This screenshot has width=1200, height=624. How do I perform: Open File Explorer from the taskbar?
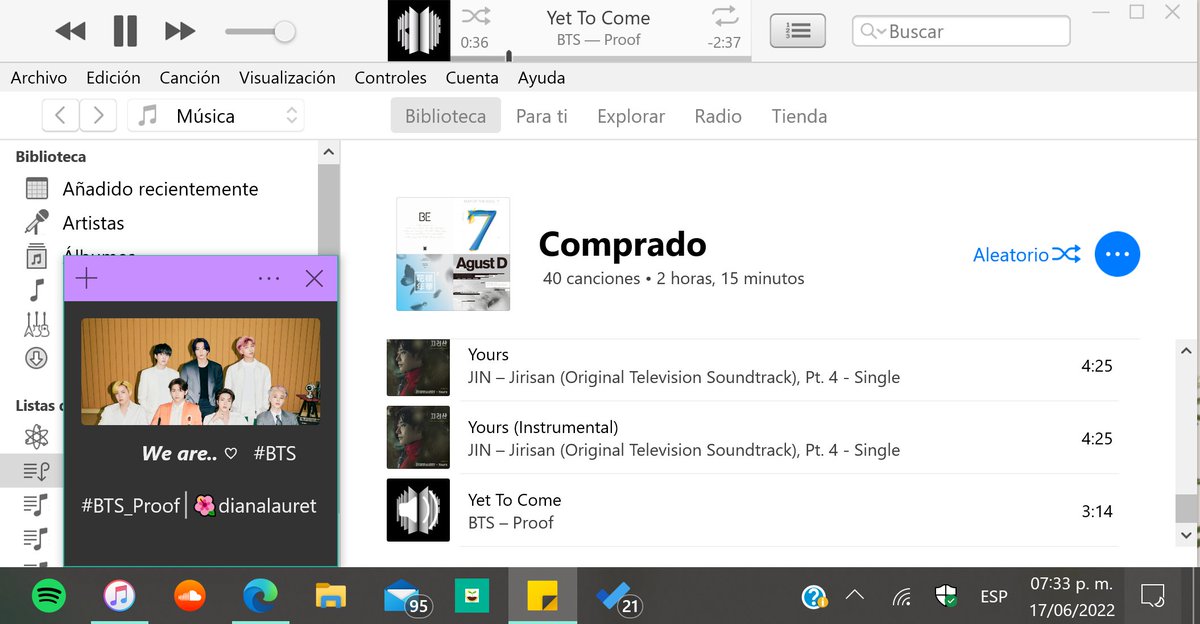(x=330, y=597)
